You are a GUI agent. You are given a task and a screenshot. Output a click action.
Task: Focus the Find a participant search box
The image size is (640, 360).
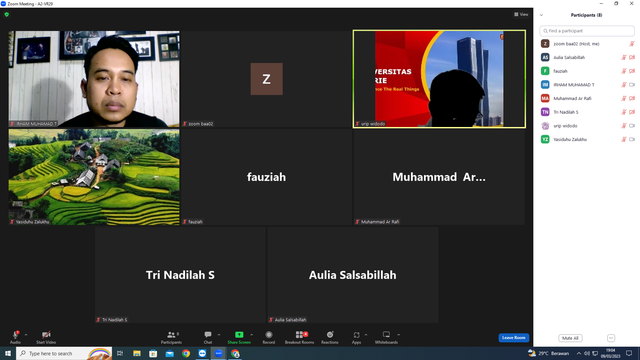[x=587, y=31]
